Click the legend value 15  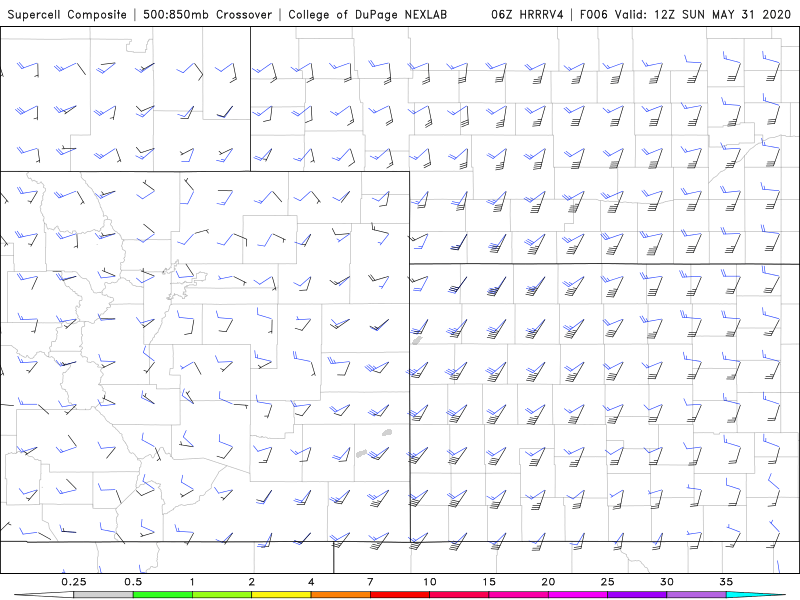pyautogui.click(x=489, y=582)
